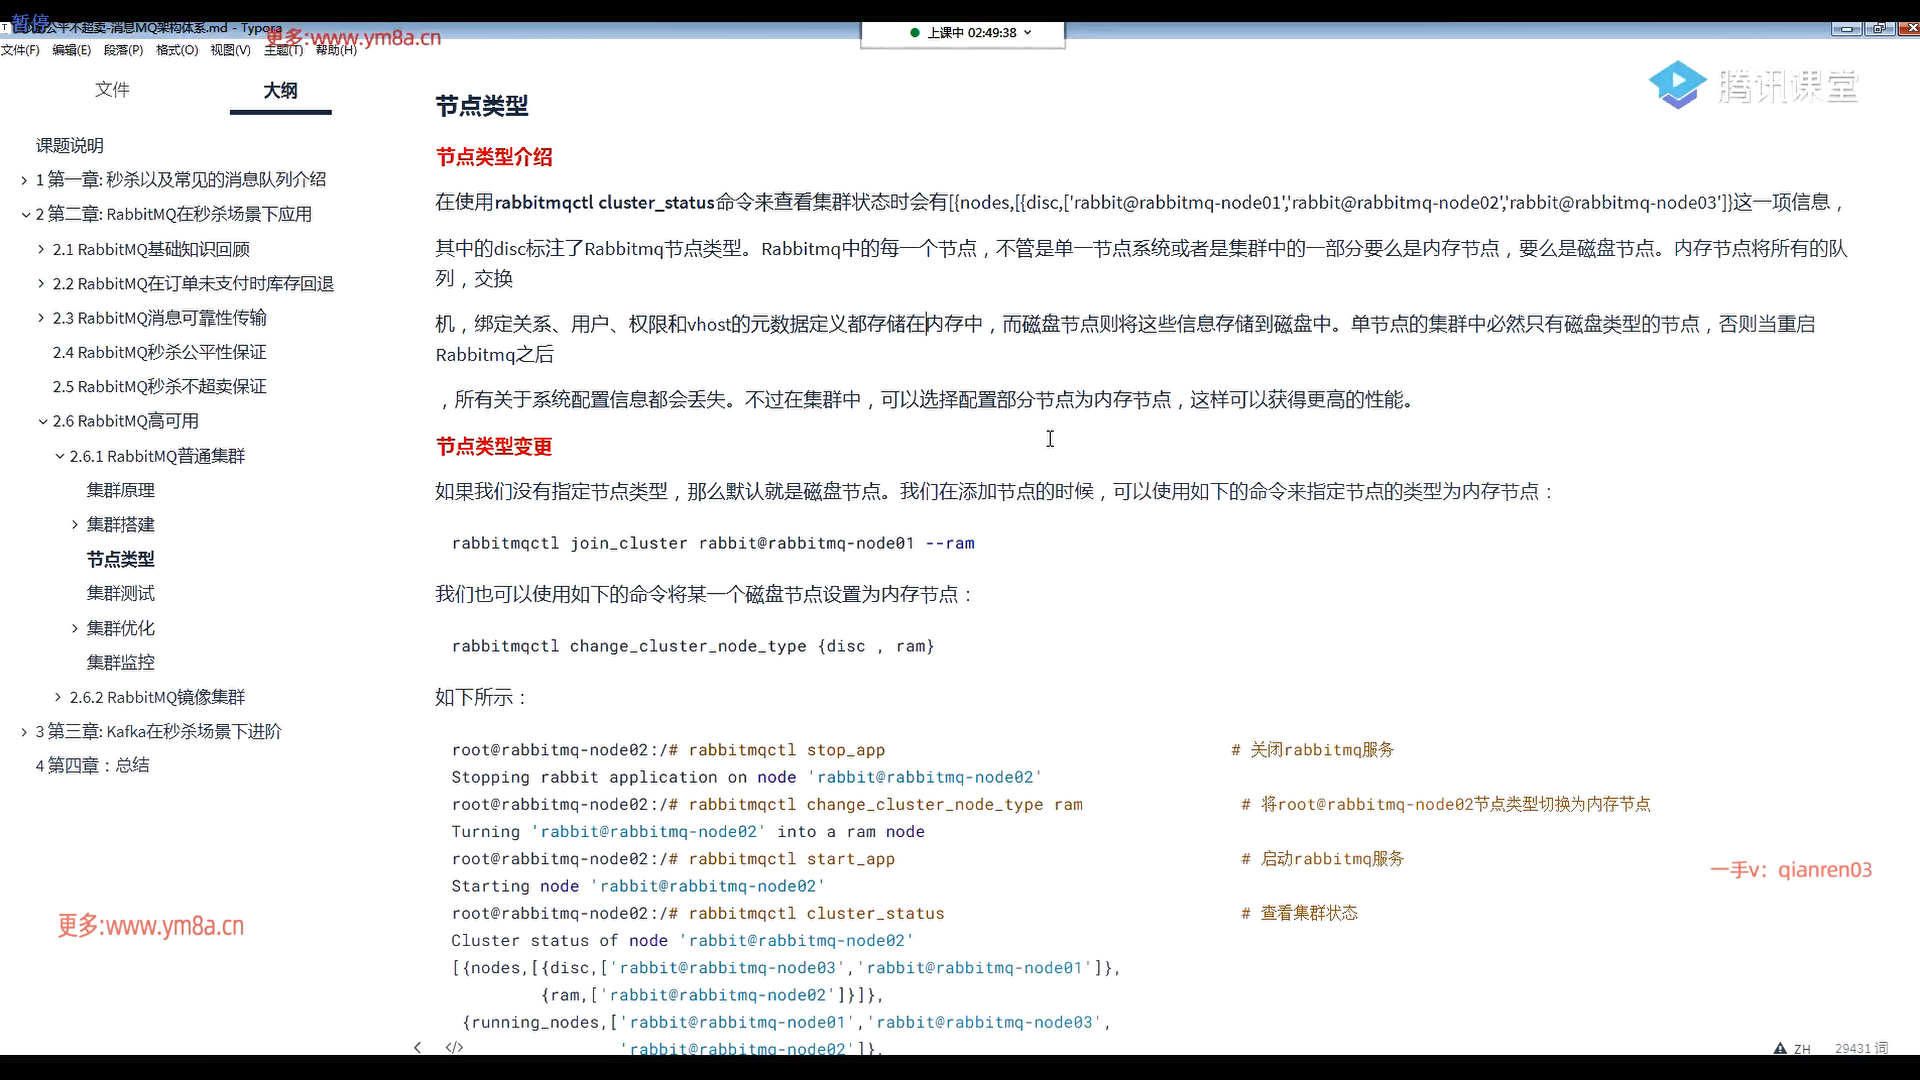Switch to 大纲 sidebar tab

pos(280,90)
